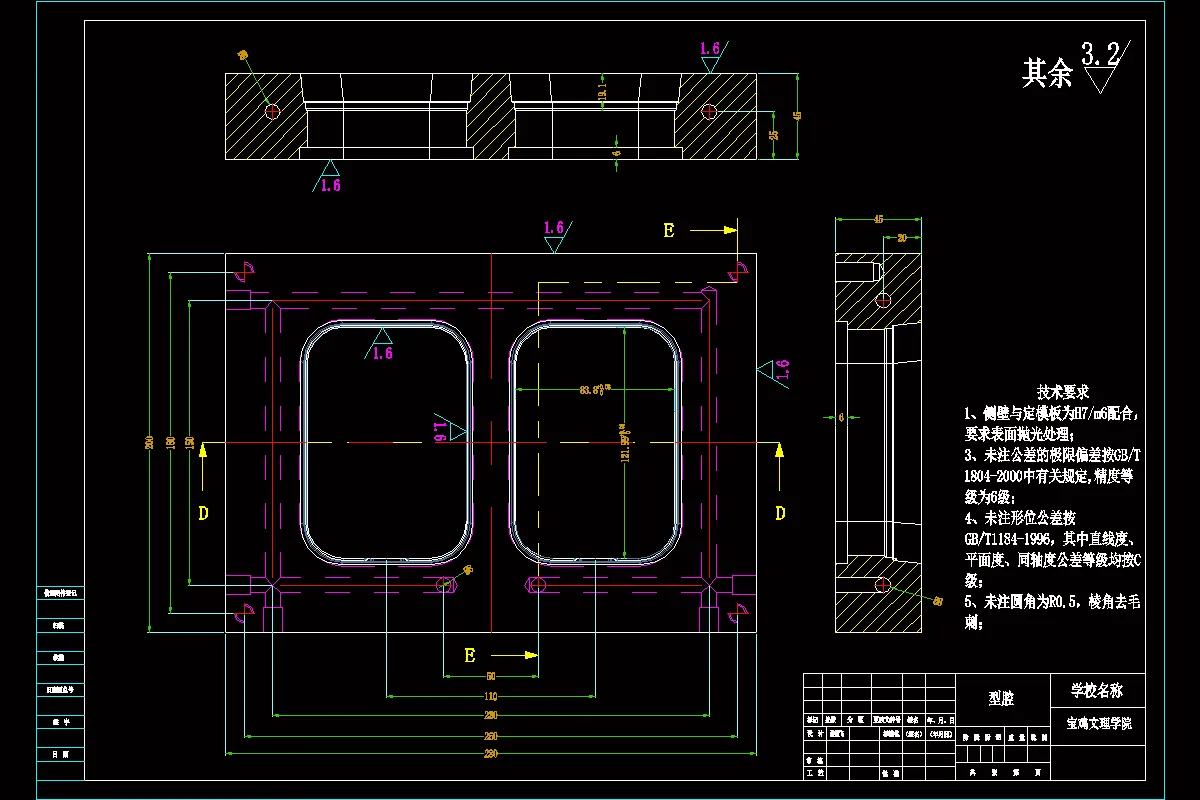Click the '要求表面抛光处理' line

(1018, 434)
